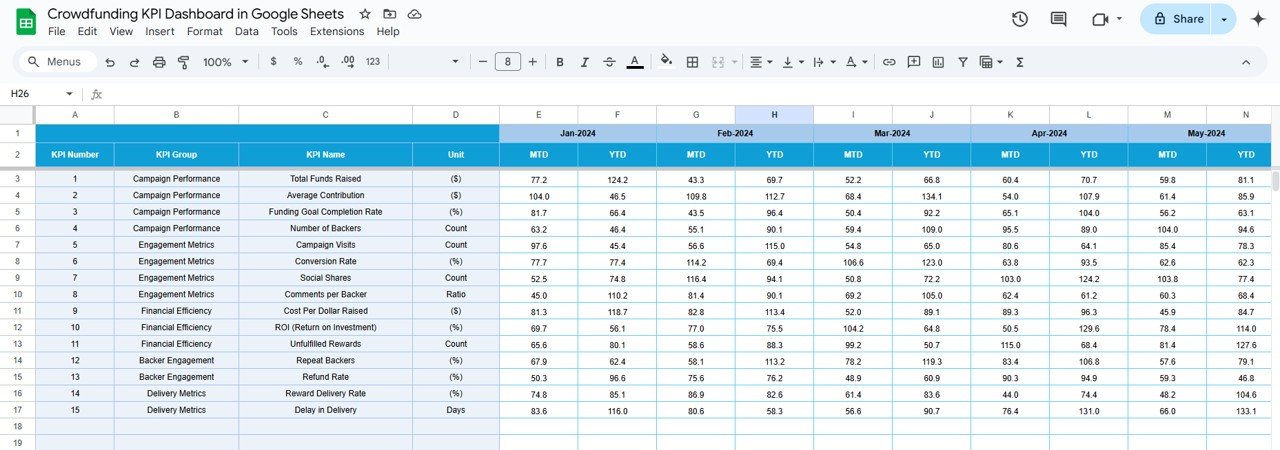This screenshot has width=1280, height=450.
Task: Click the font size field showing 8
Action: (x=508, y=62)
